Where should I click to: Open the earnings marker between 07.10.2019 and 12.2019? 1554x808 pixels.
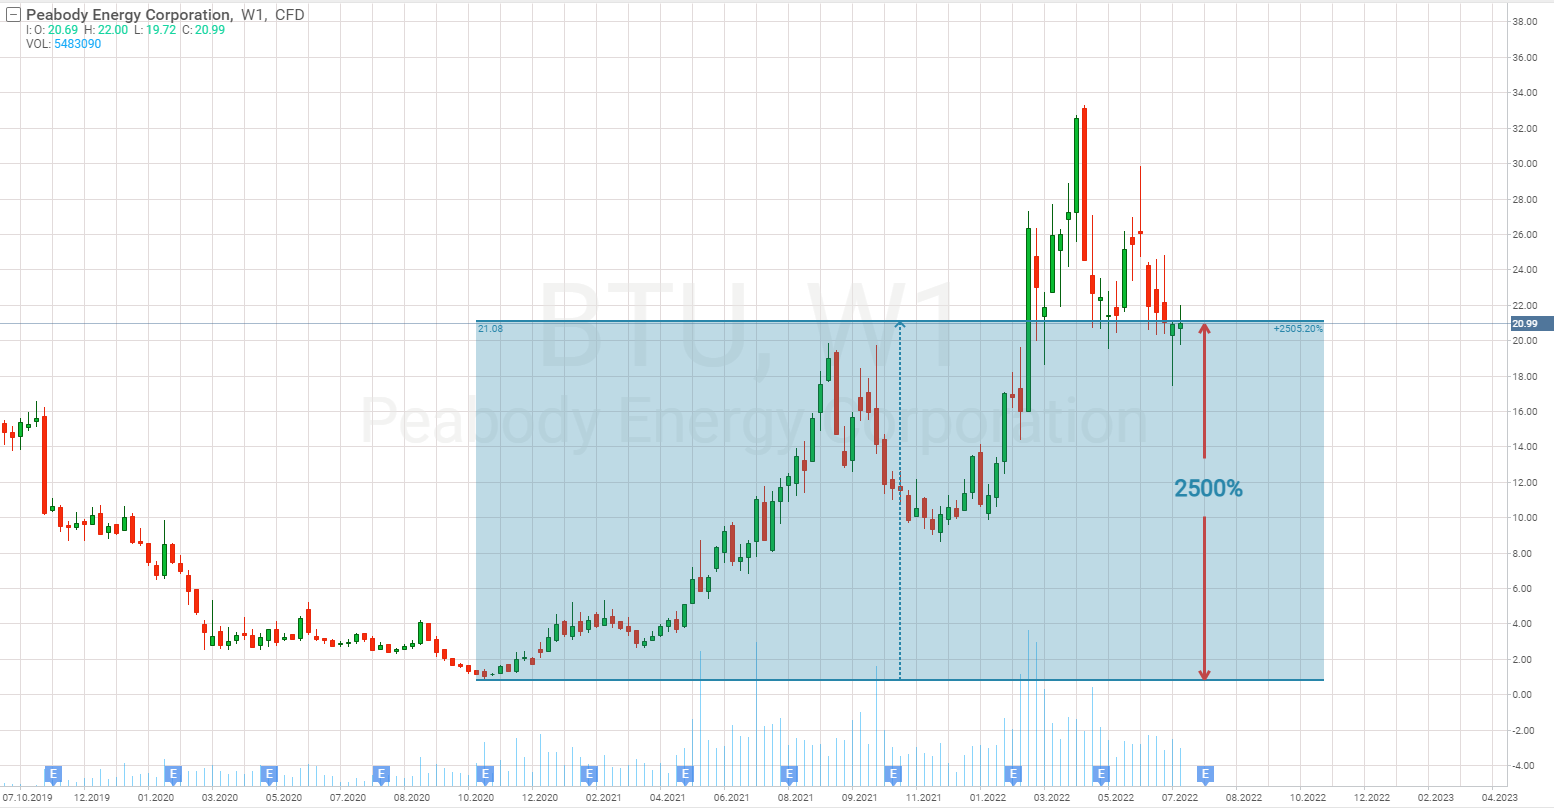[x=54, y=773]
